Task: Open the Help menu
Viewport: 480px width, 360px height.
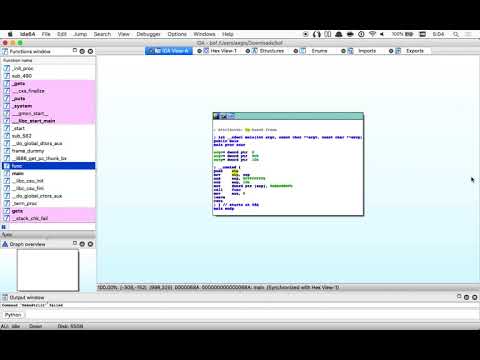Action: tap(228, 34)
